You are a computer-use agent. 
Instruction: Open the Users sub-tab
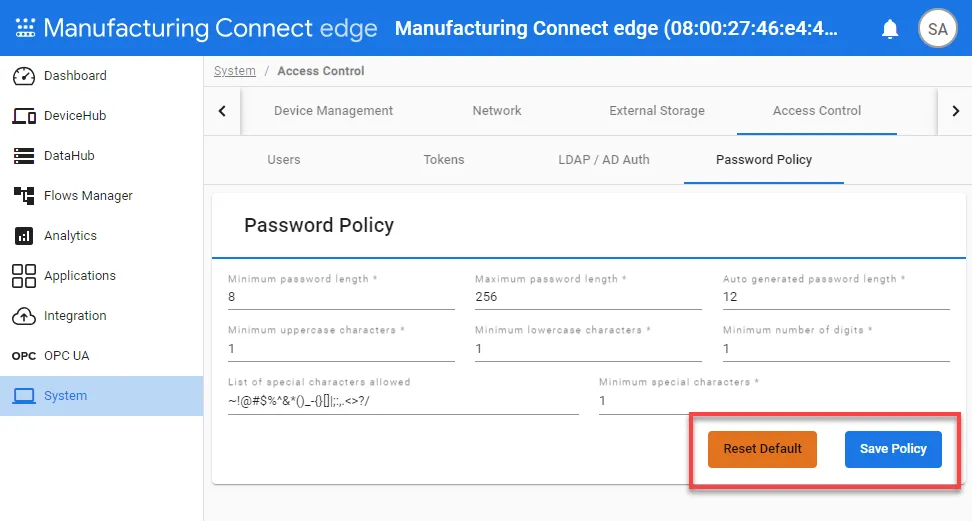tap(283, 159)
